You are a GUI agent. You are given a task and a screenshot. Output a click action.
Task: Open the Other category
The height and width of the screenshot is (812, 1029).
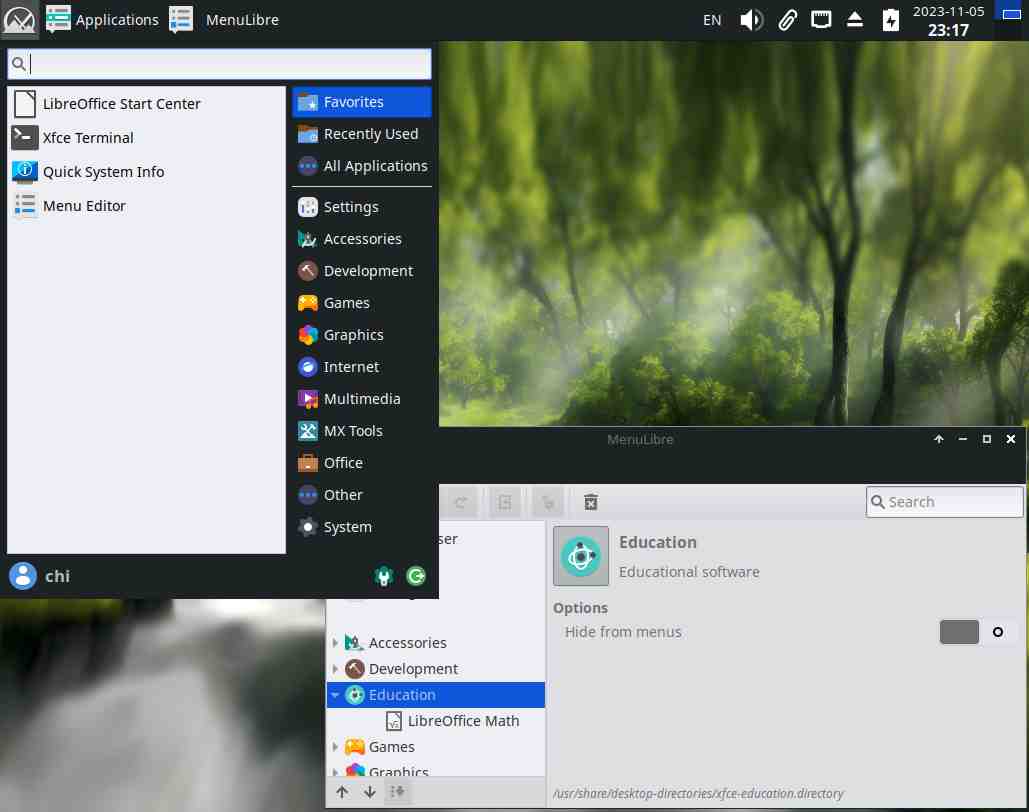pyautogui.click(x=362, y=495)
